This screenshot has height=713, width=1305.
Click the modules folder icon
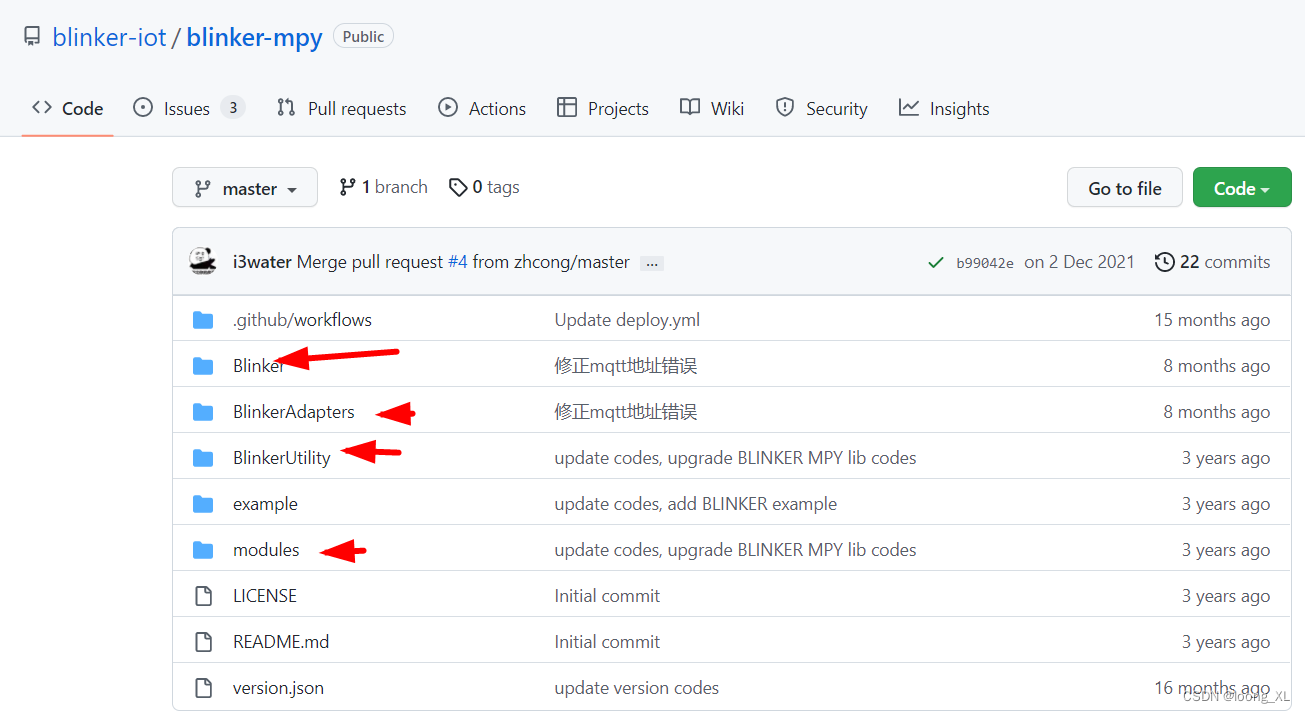click(x=203, y=550)
